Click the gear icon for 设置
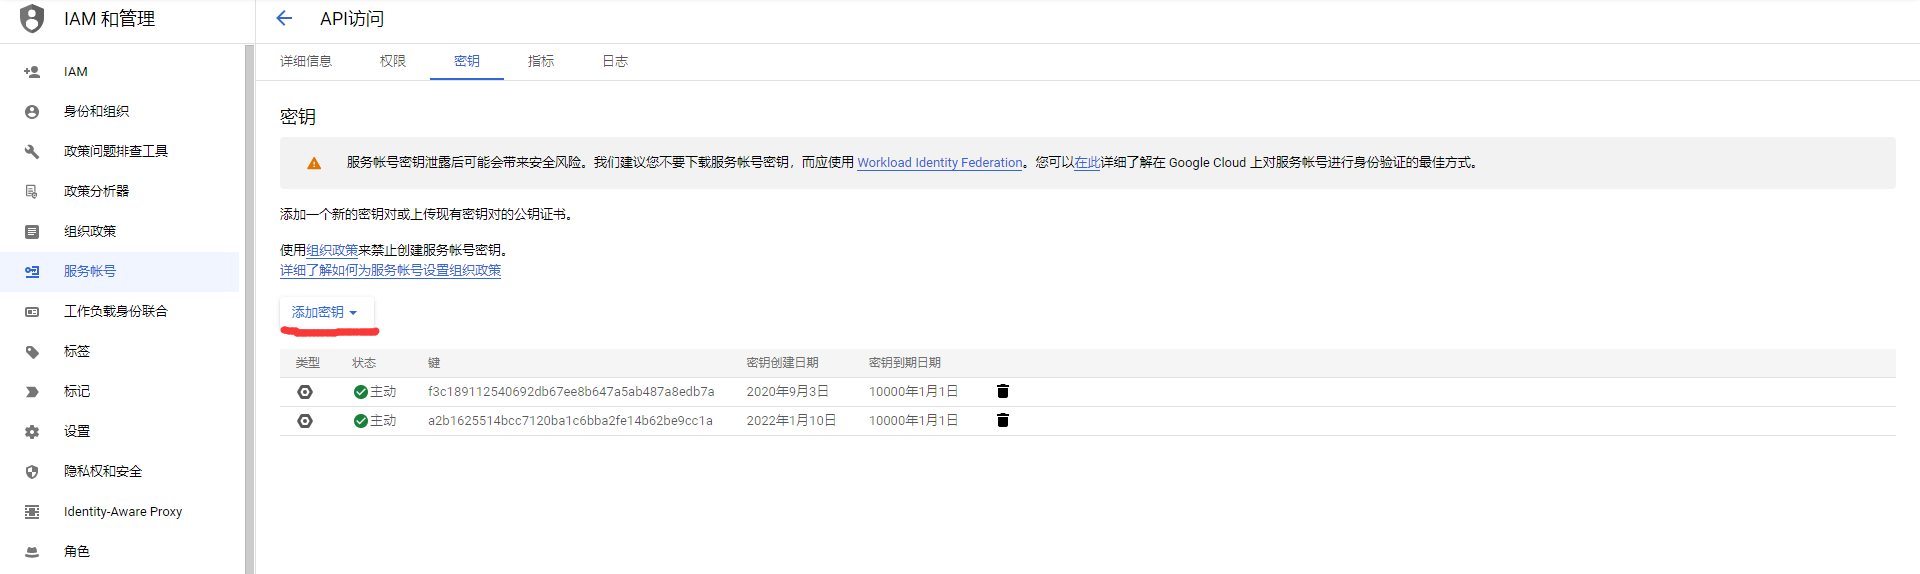This screenshot has width=1920, height=574. click(32, 432)
